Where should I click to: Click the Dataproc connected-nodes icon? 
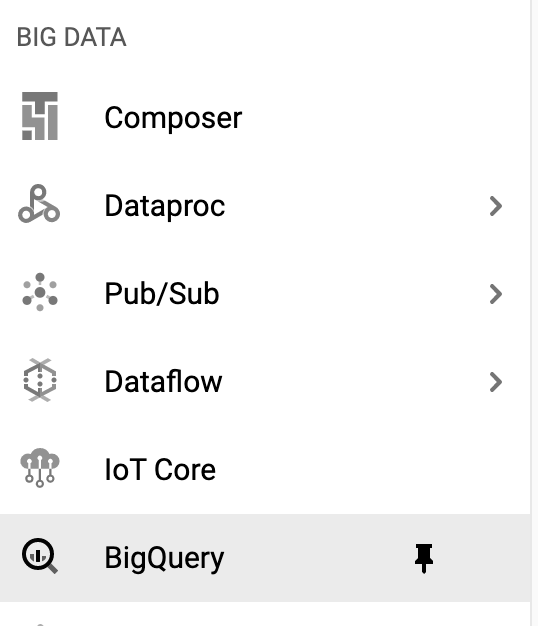pos(39,204)
